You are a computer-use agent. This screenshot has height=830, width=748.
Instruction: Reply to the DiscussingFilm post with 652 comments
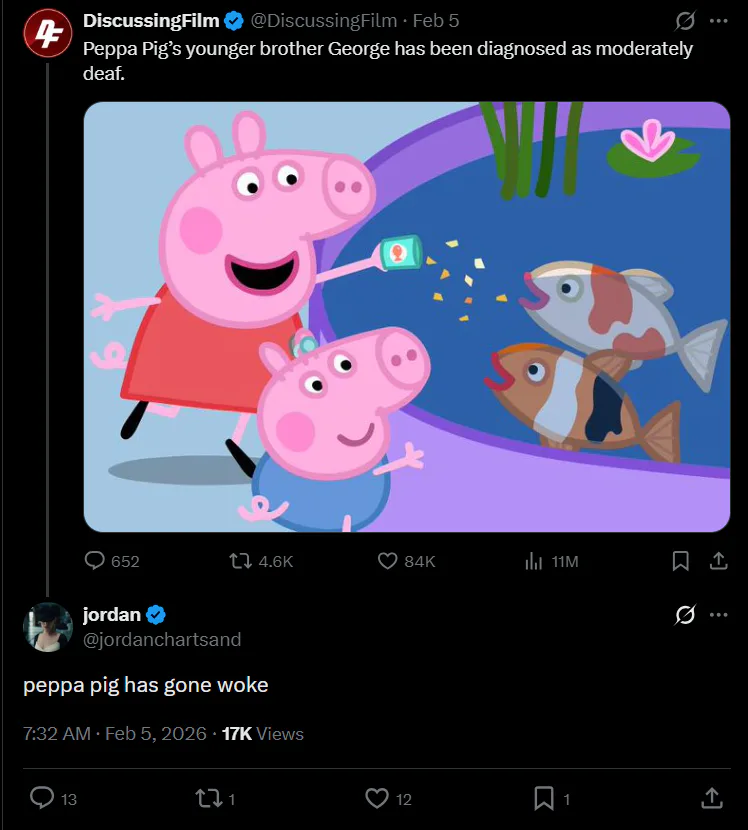[x=95, y=561]
